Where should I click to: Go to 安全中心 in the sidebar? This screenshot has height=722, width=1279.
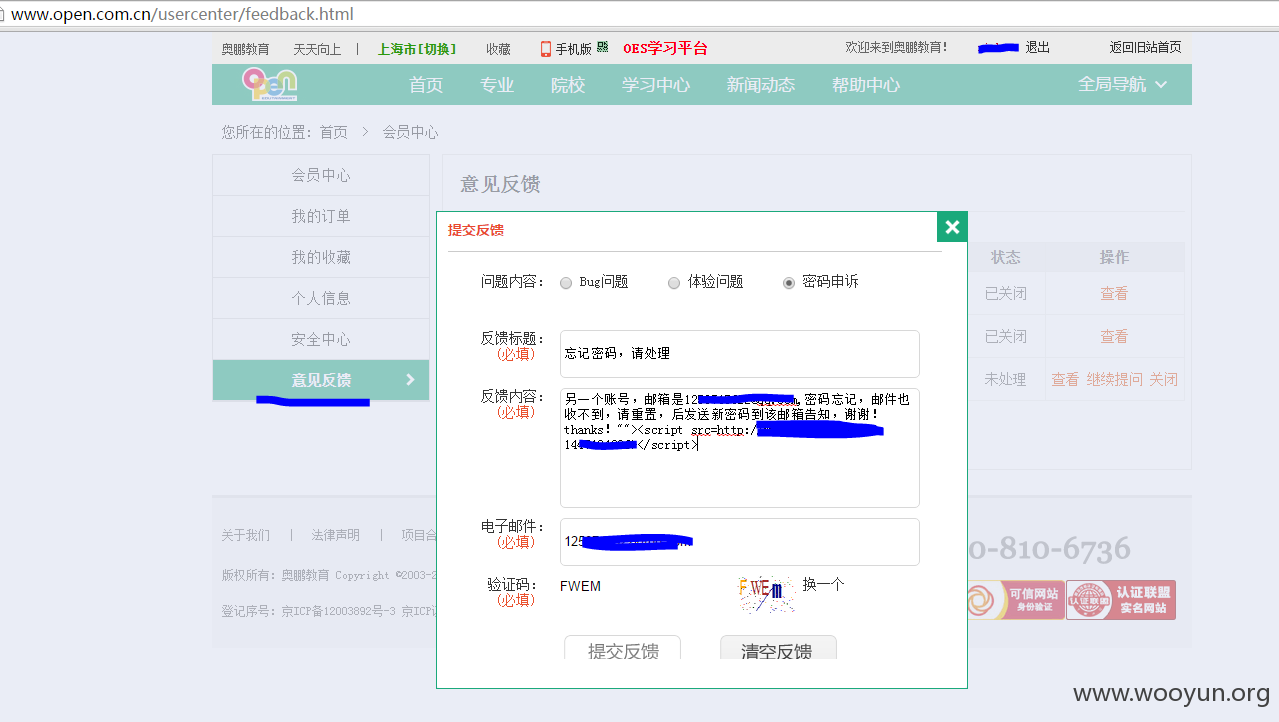coord(321,339)
